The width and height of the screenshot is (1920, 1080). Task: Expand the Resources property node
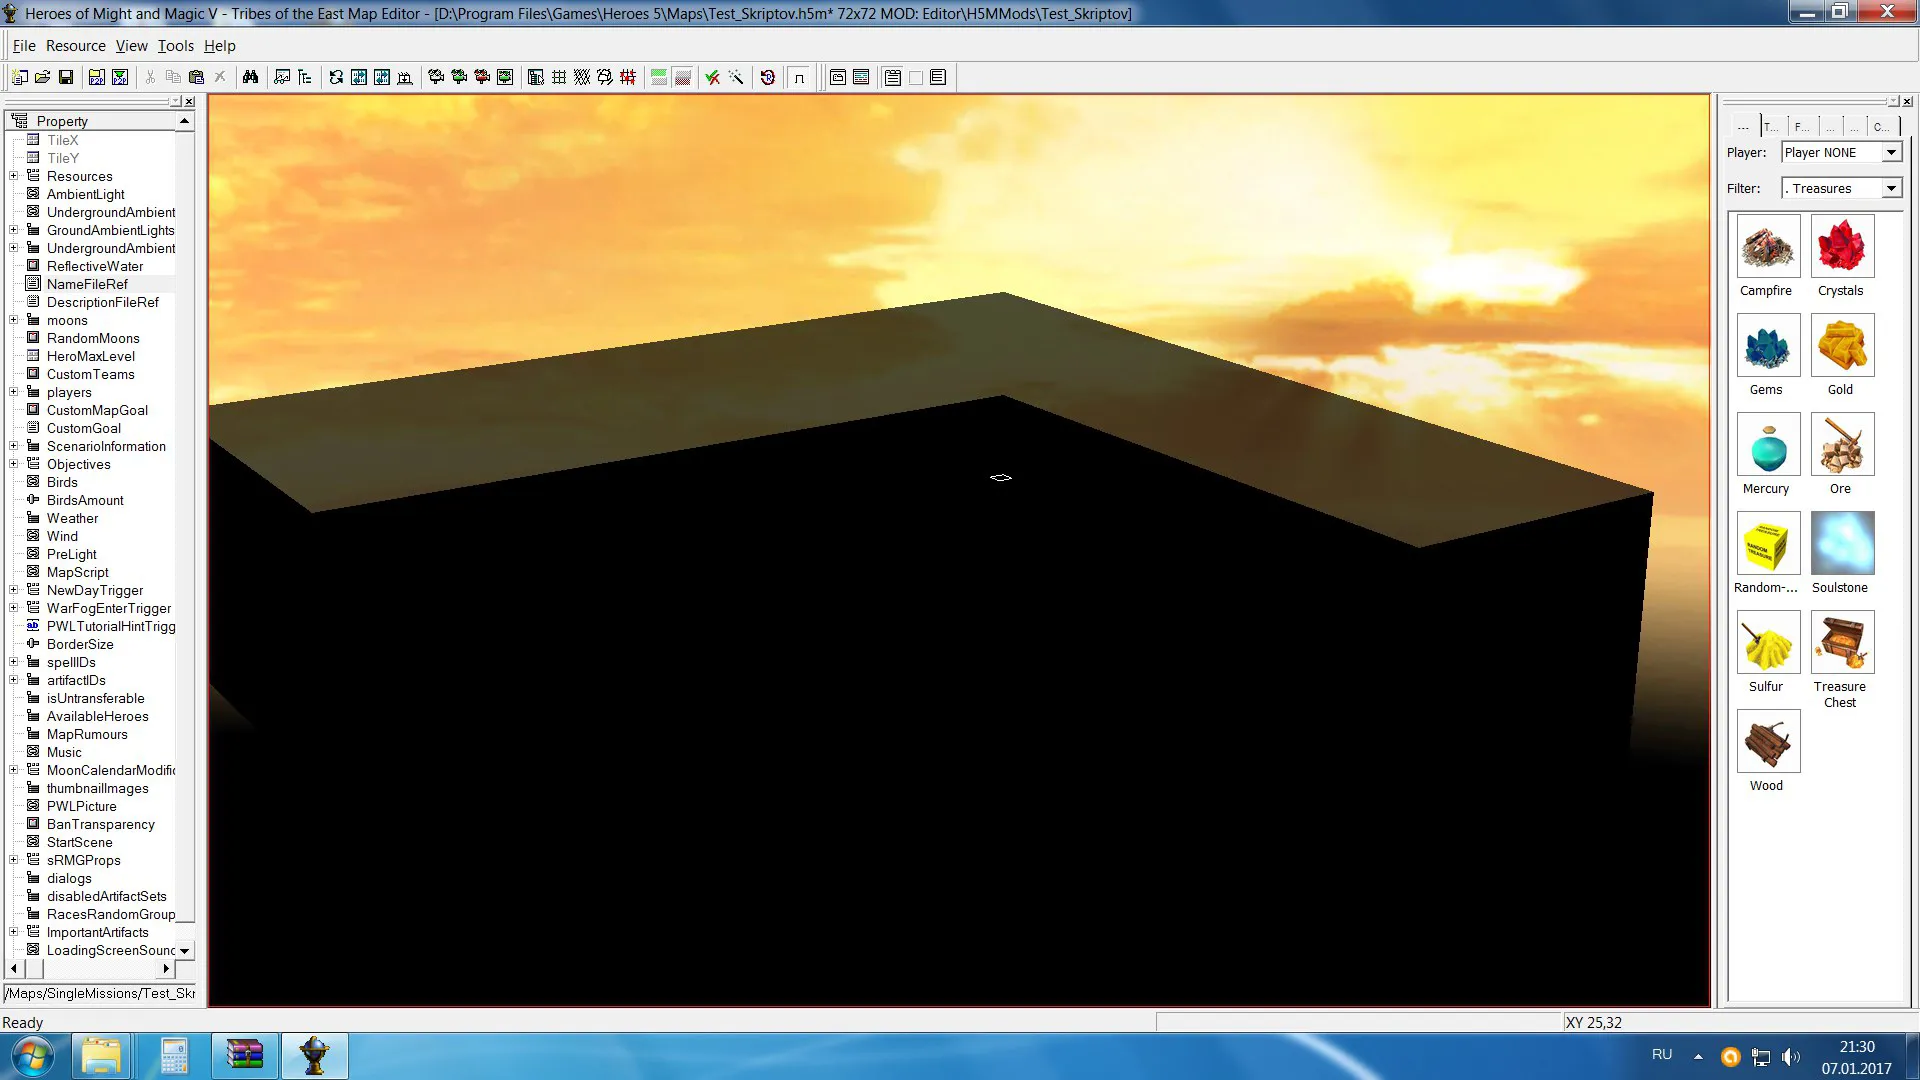(x=14, y=176)
